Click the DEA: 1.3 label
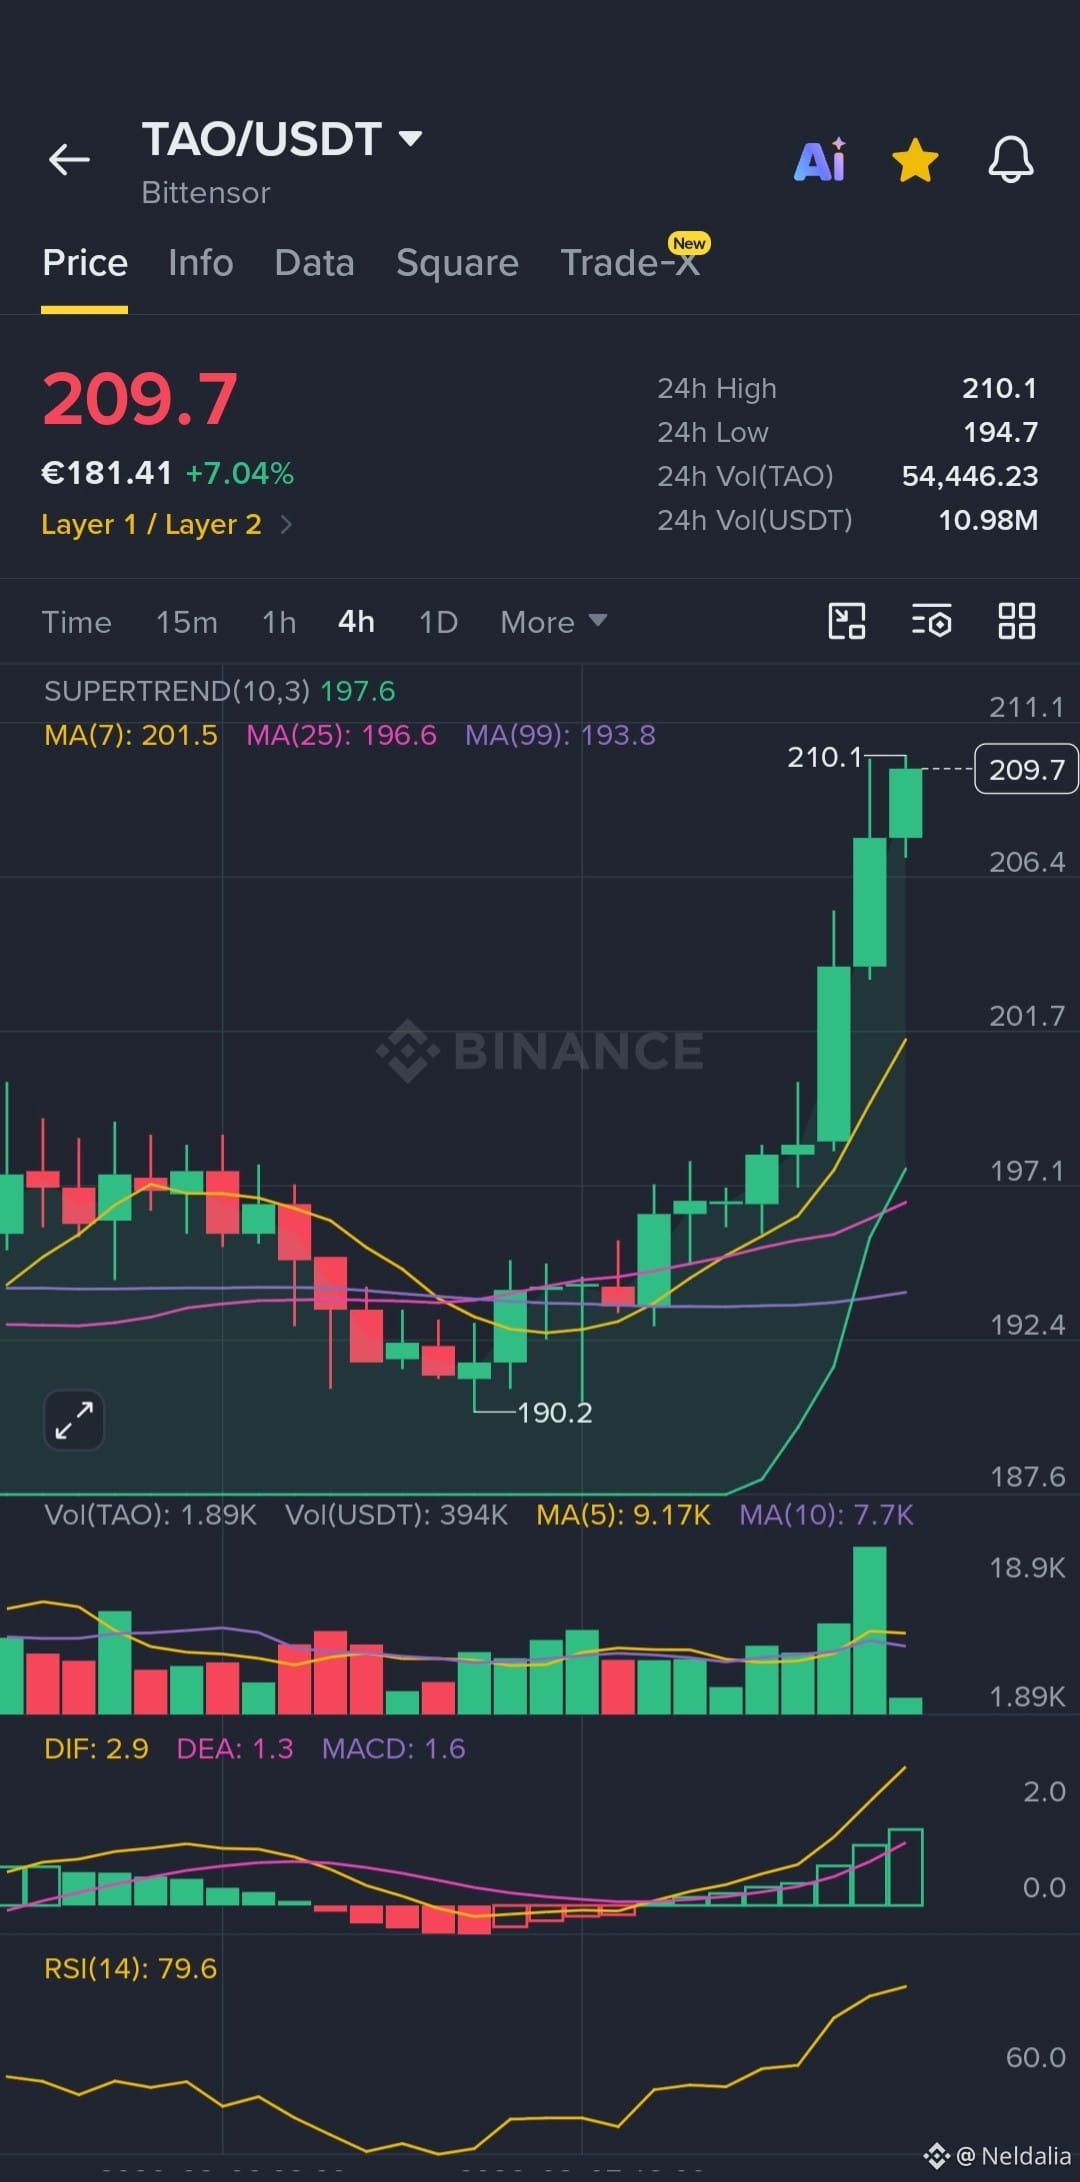Viewport: 1080px width, 2182px height. tap(235, 1749)
